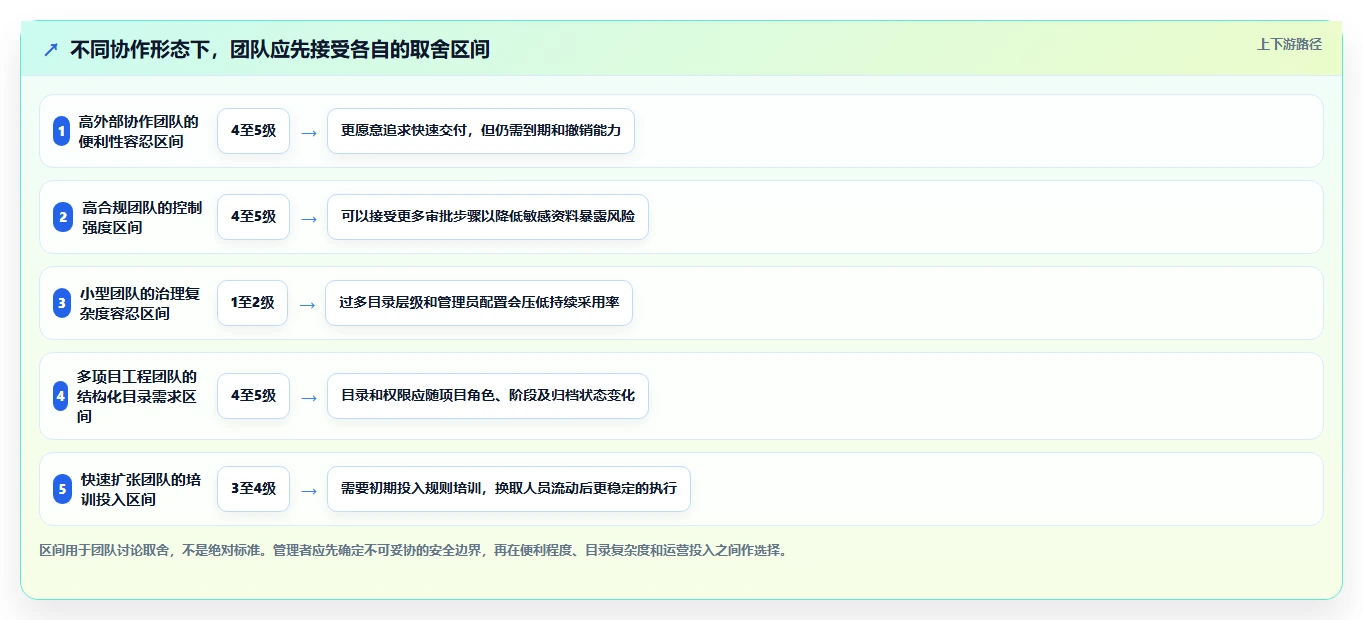The height and width of the screenshot is (620, 1363).
Task: Click the box 需要初期投入规则培训，换取人员流动后更稳定的执行
Action: (x=509, y=489)
